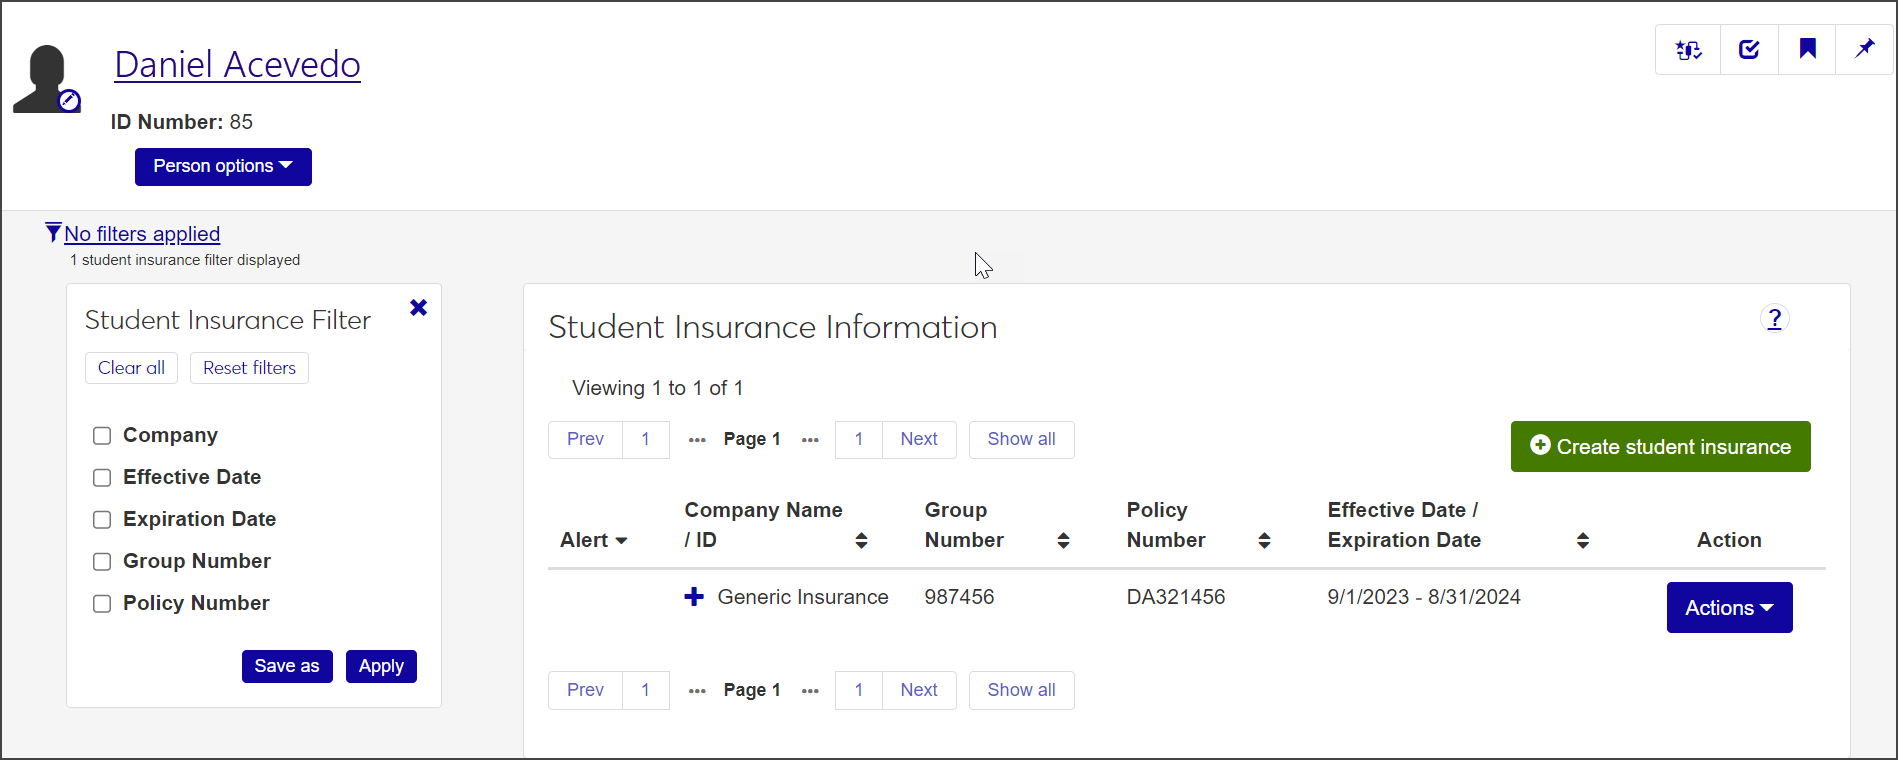The width and height of the screenshot is (1898, 760).
Task: Click the funnel filter icon
Action: (x=53, y=233)
